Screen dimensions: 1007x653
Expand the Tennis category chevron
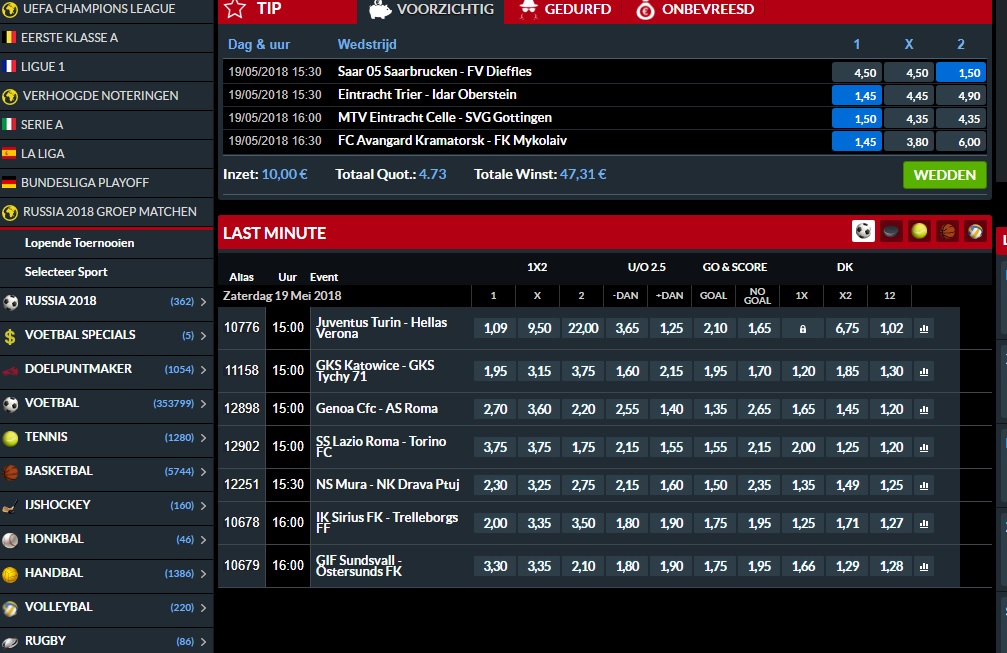(203, 438)
